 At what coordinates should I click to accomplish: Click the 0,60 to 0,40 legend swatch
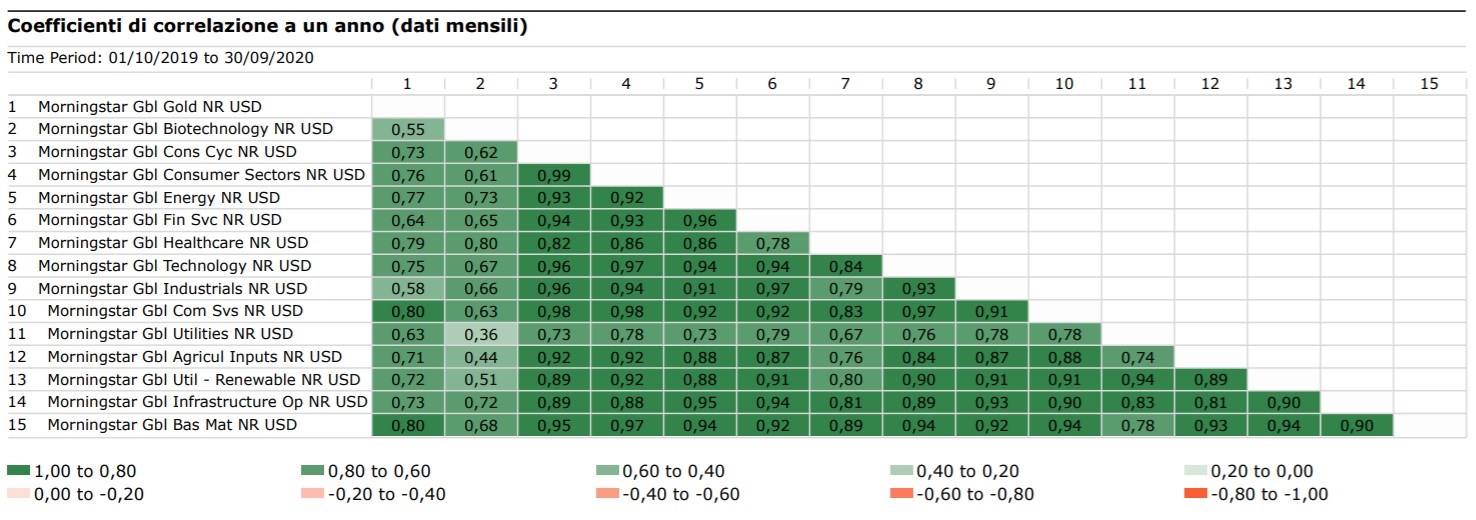607,471
